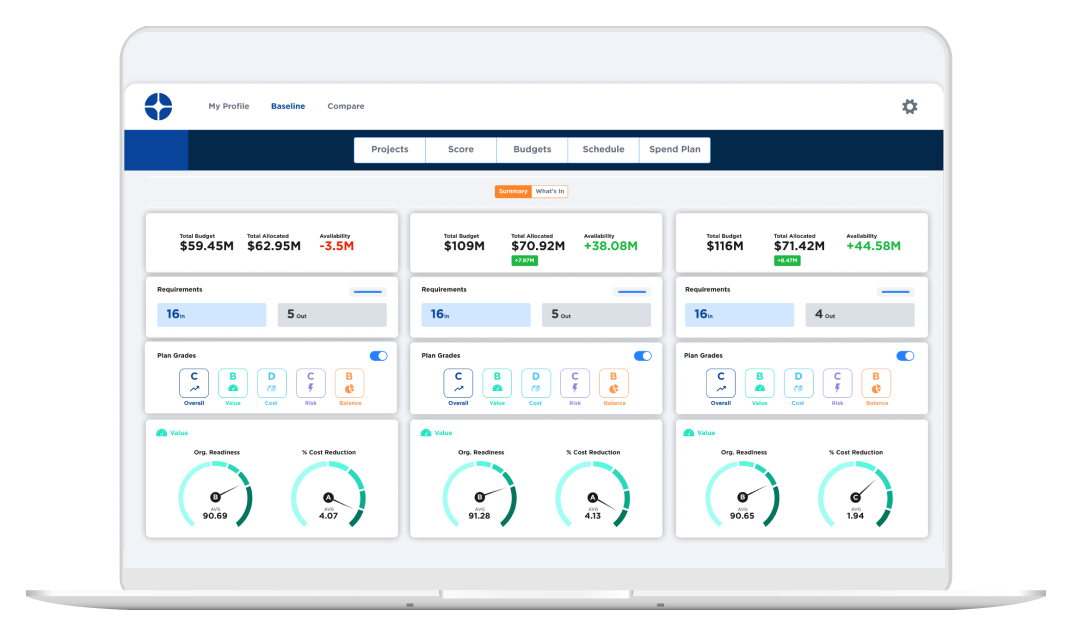The height and width of the screenshot is (636, 1072).
Task: Click the Value gauge grade icon
Action: (232, 382)
